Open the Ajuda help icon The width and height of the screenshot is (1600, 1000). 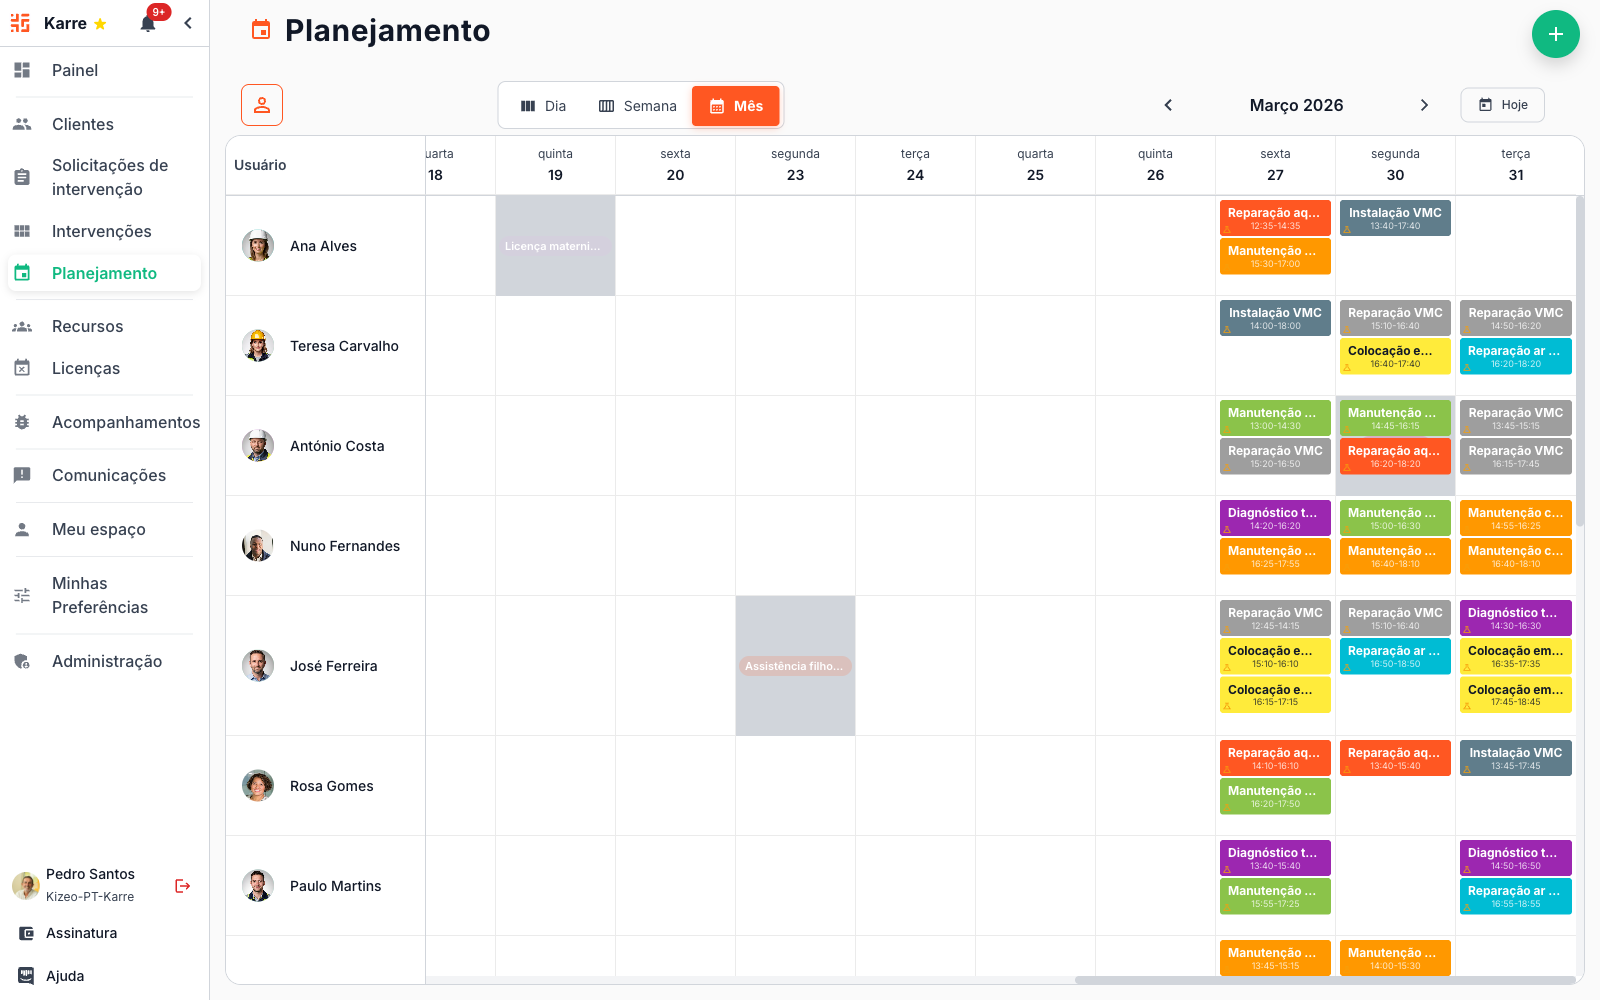[x=26, y=976]
